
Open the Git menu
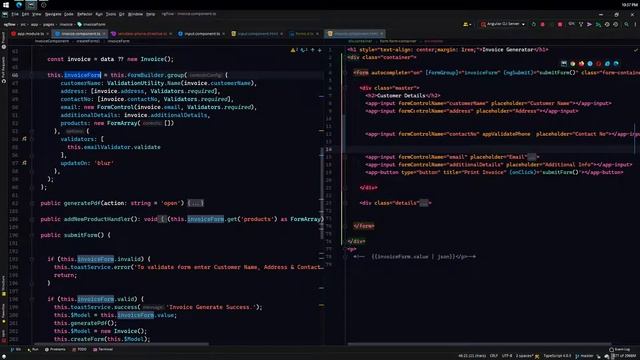pos(122,14)
